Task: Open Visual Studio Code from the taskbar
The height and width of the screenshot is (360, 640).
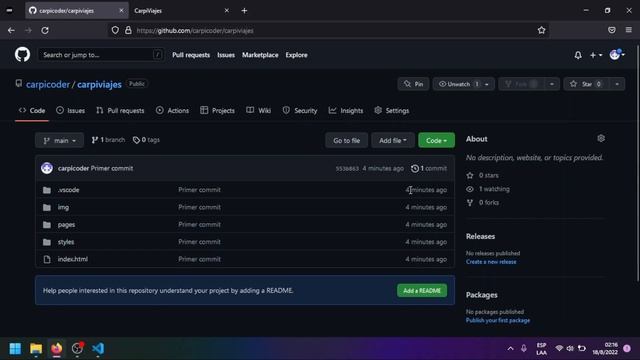Action: [x=98, y=349]
